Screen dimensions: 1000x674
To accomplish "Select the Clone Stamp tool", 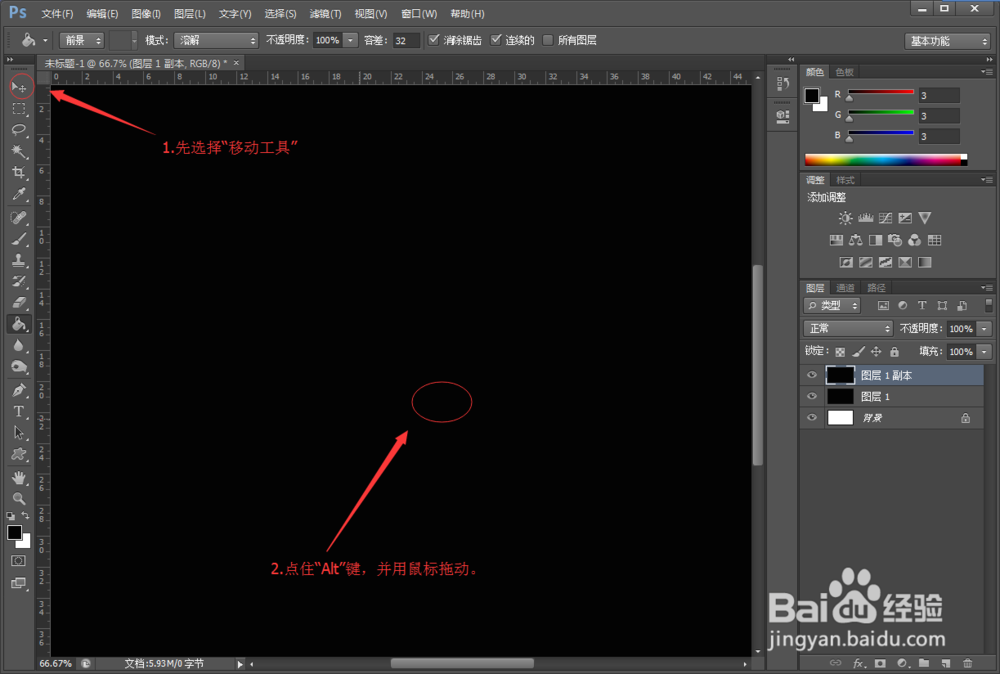I will click(x=20, y=260).
